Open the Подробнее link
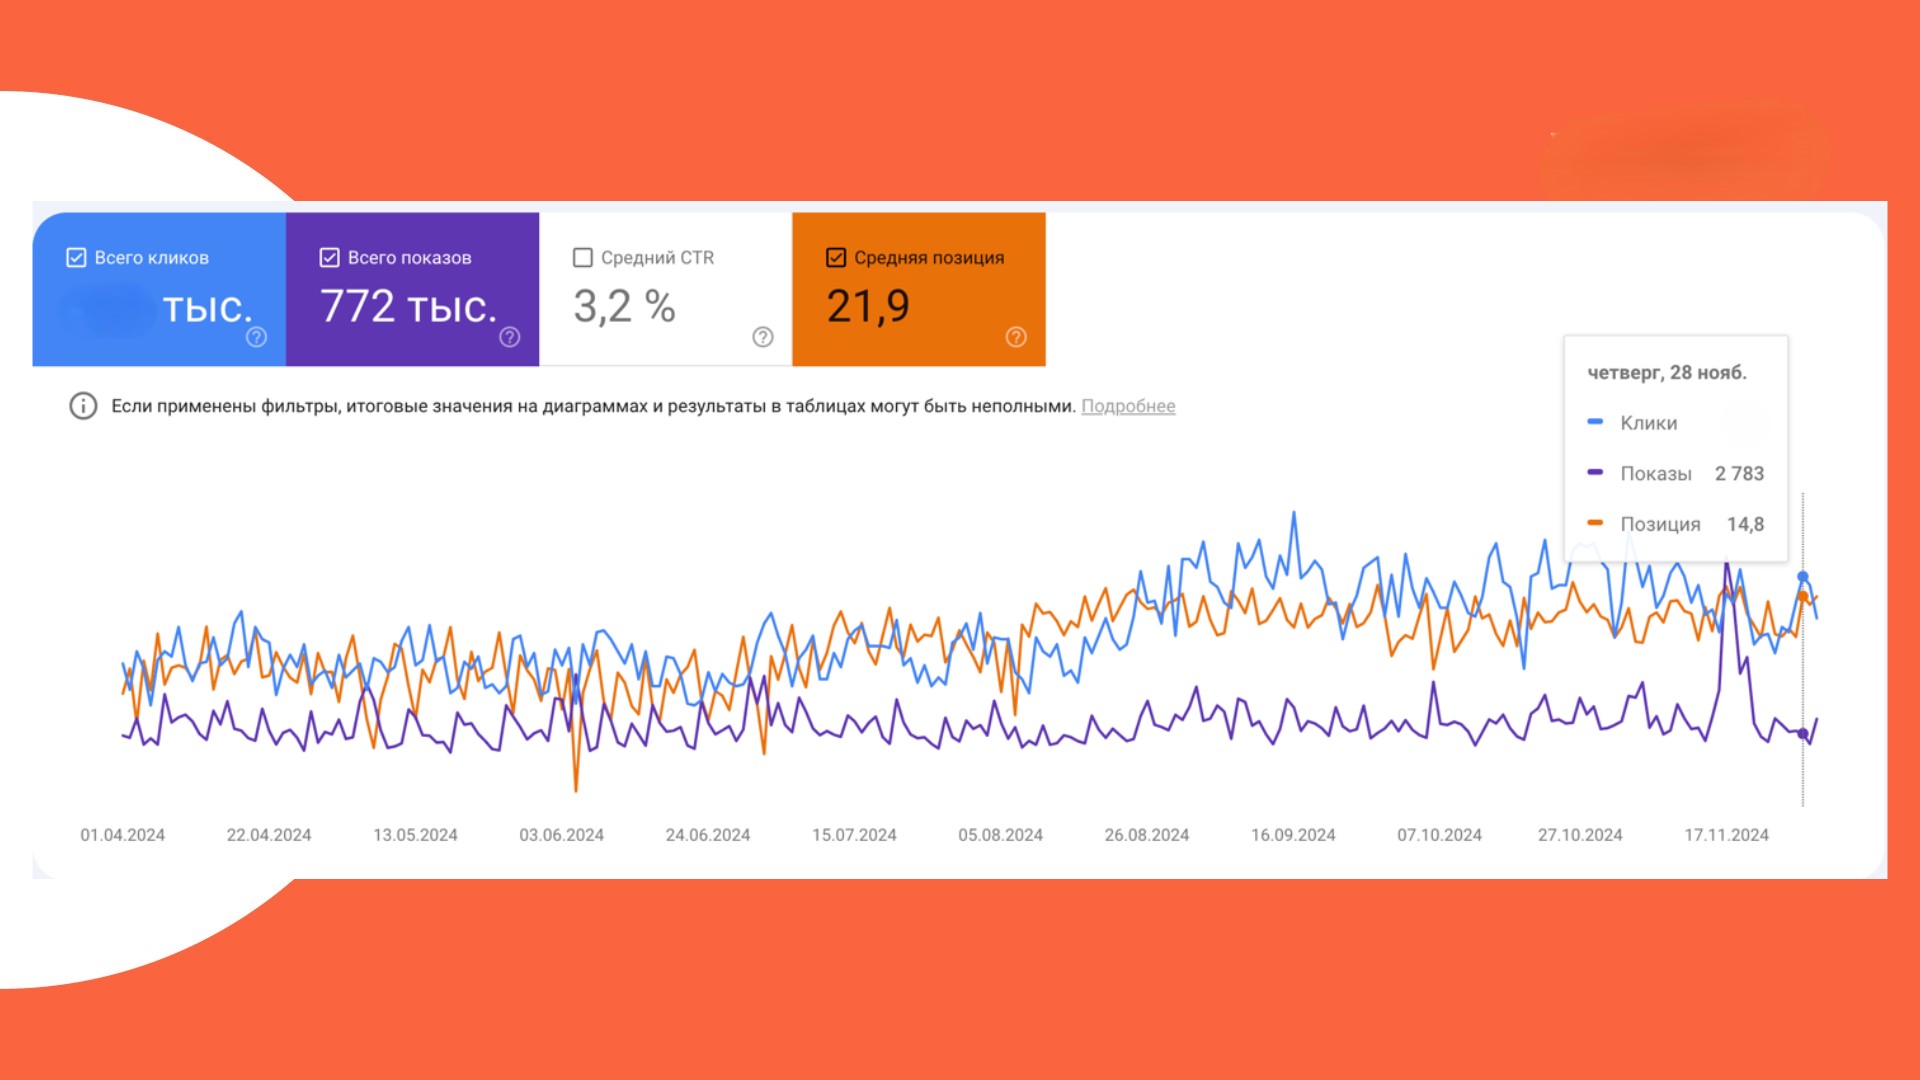Viewport: 1920px width, 1080px height. tap(1128, 406)
